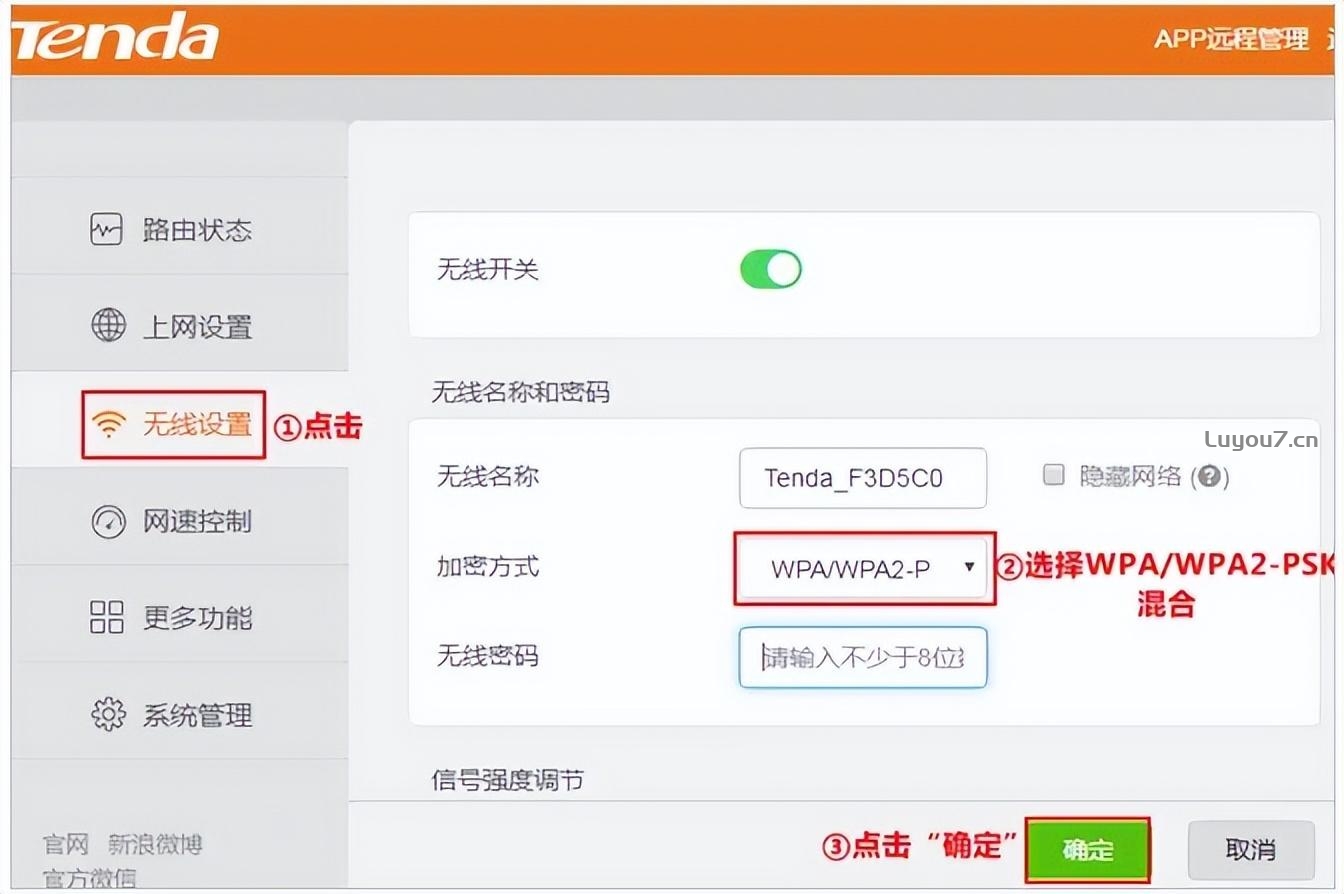Click the Tenda logo
This screenshot has width=1344, height=894.
pyautogui.click(x=115, y=37)
